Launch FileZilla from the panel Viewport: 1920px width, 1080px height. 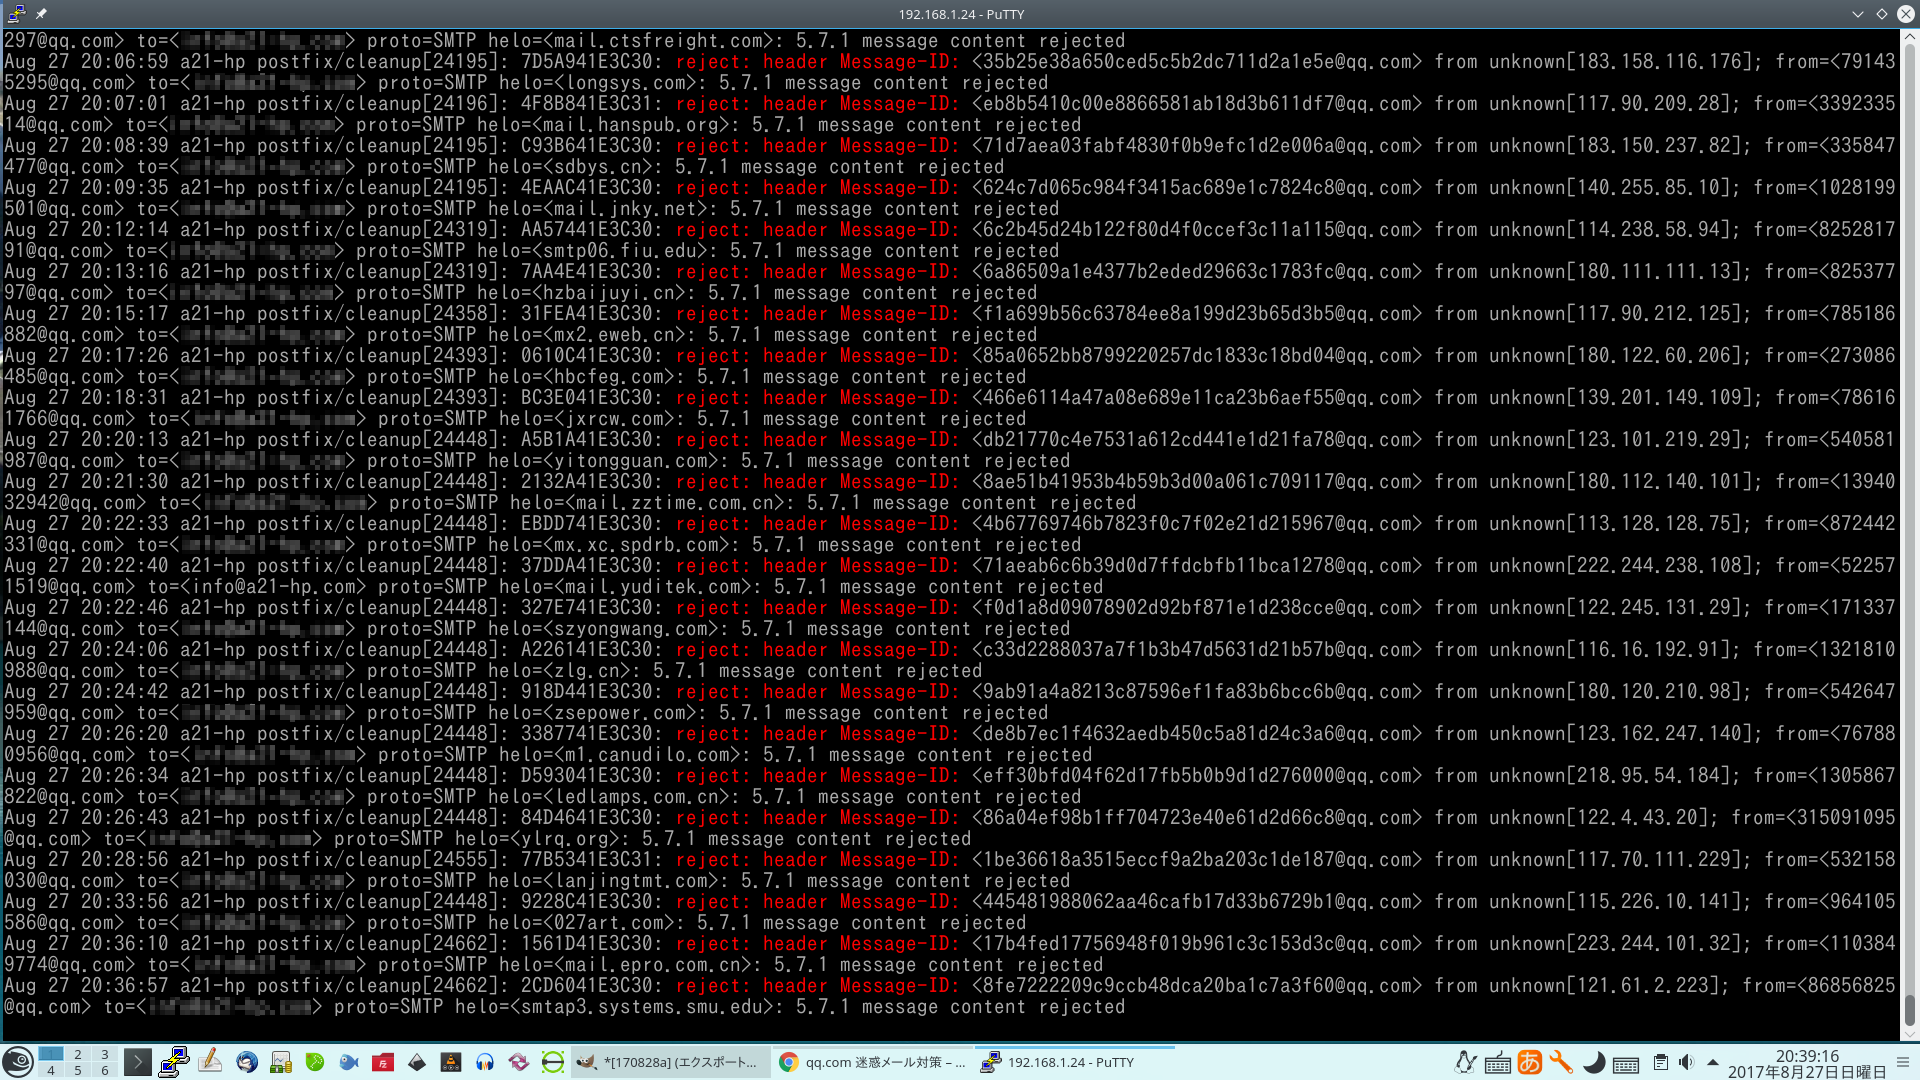pyautogui.click(x=383, y=1062)
